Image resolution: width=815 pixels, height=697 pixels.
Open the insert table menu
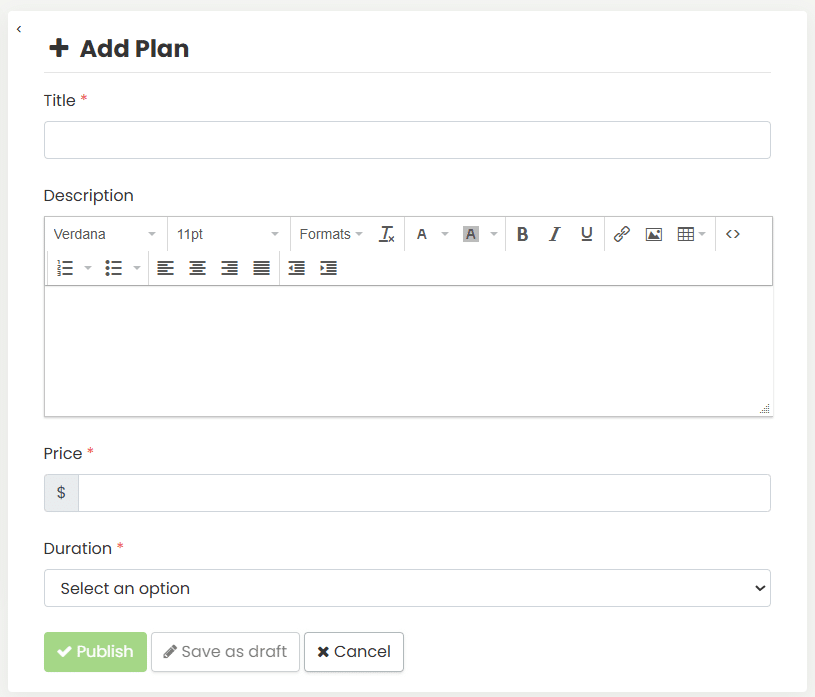point(691,234)
